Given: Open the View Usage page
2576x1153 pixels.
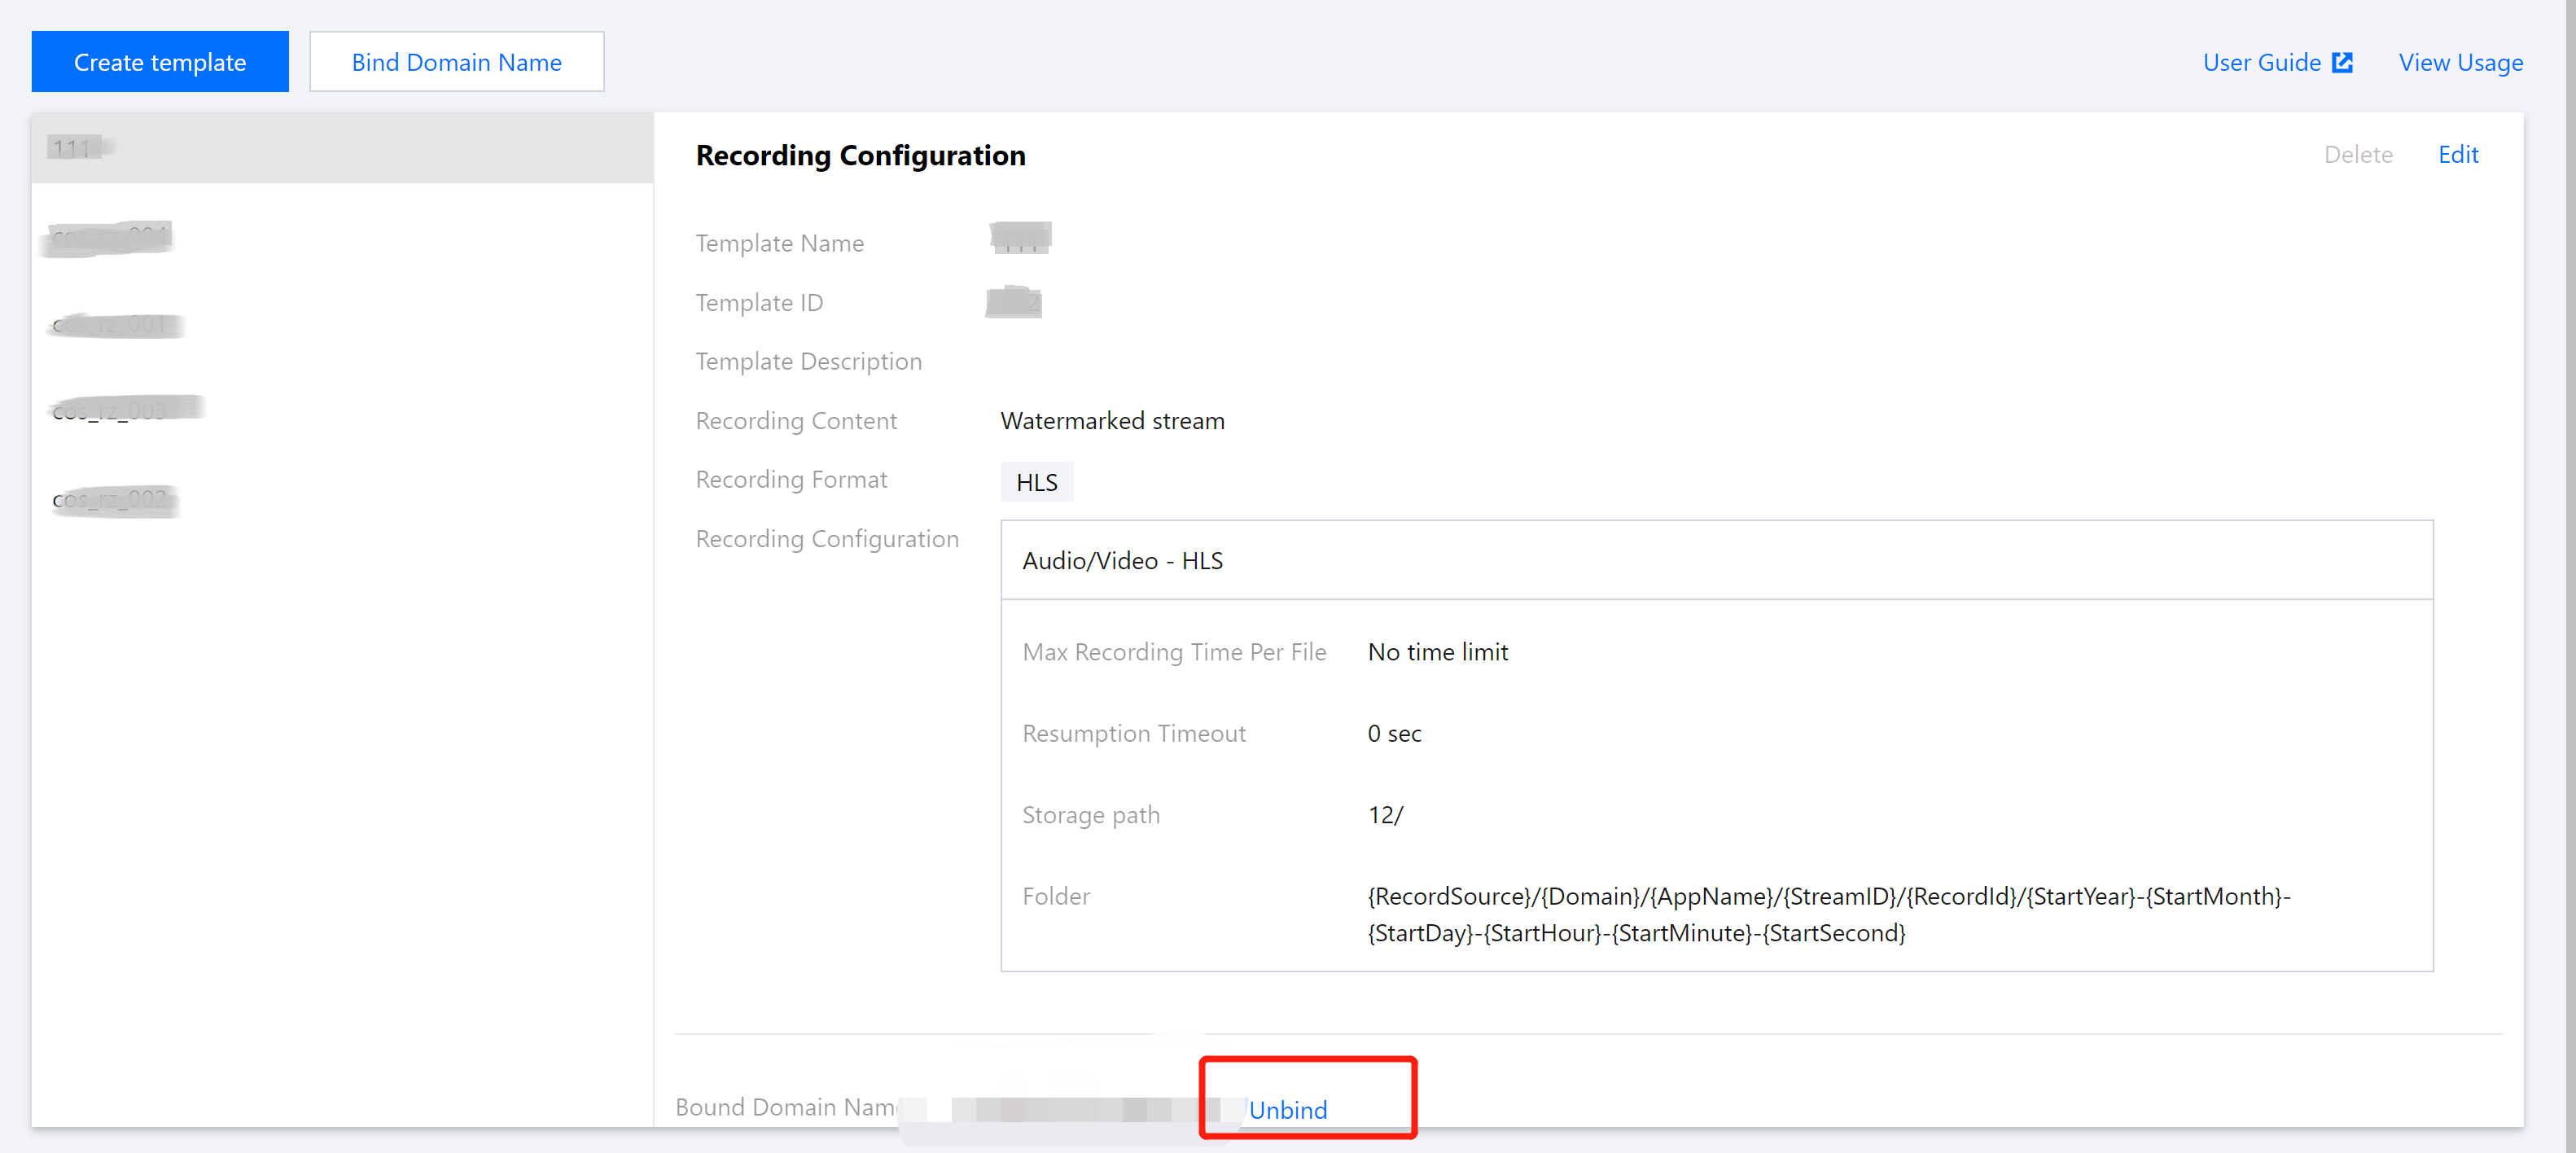Looking at the screenshot, I should (x=2461, y=62).
